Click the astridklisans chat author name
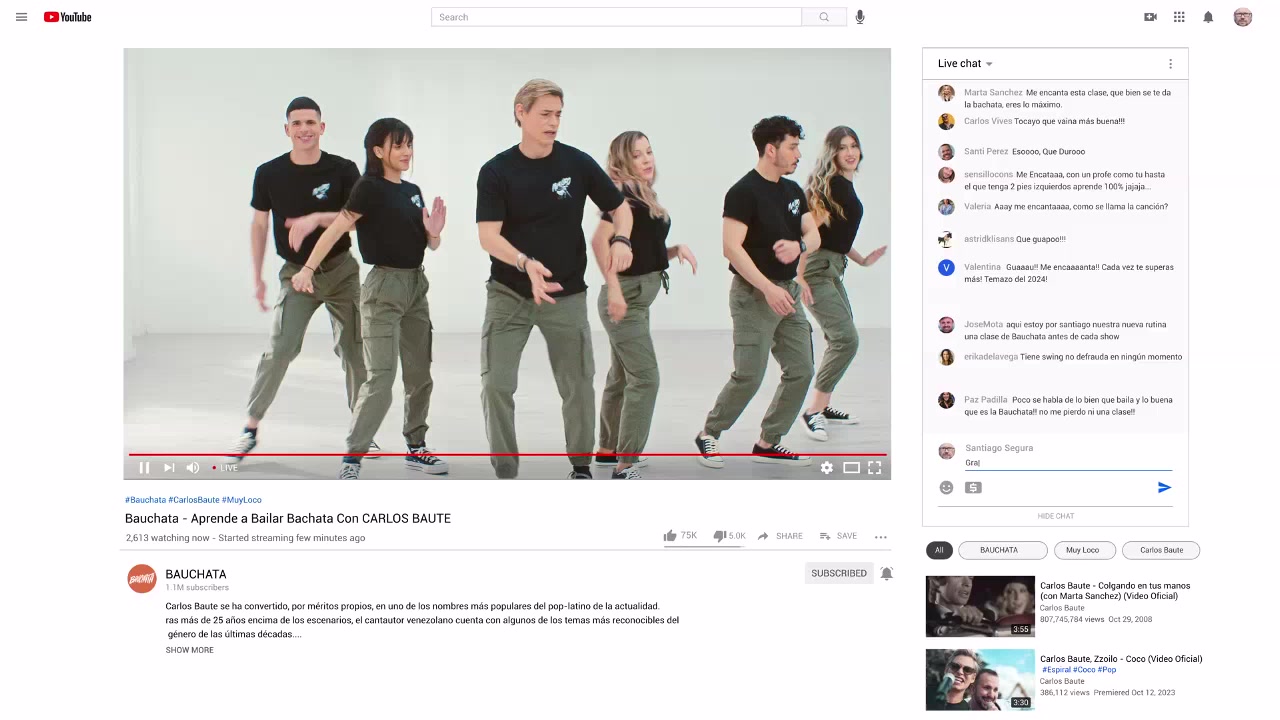The width and height of the screenshot is (1280, 720). (989, 240)
